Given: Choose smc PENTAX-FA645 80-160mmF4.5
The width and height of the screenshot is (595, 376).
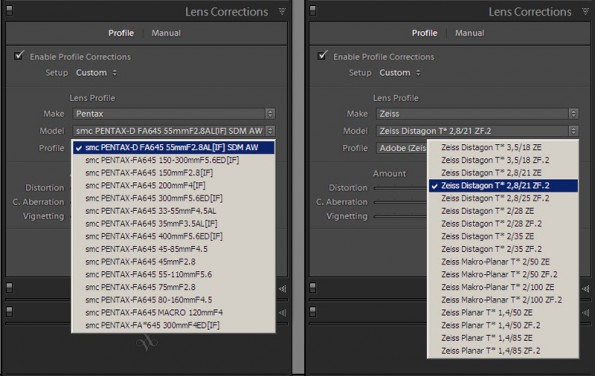Looking at the screenshot, I should pos(173,300).
